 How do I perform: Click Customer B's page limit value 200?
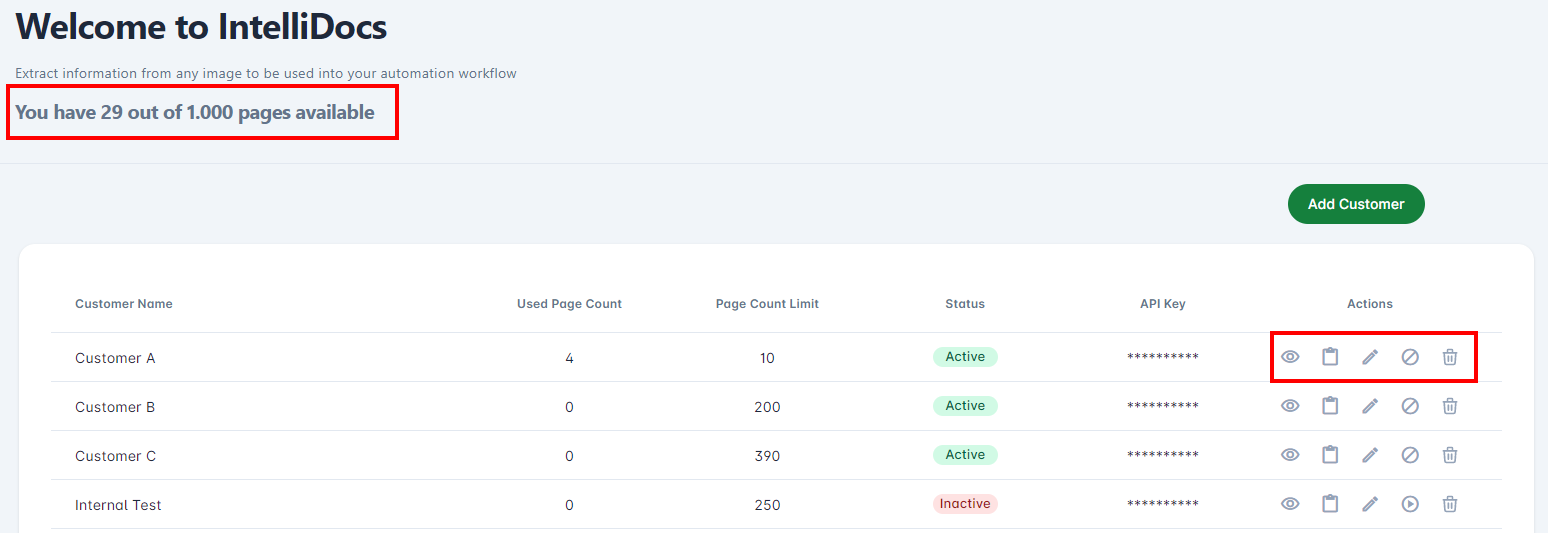click(x=767, y=407)
